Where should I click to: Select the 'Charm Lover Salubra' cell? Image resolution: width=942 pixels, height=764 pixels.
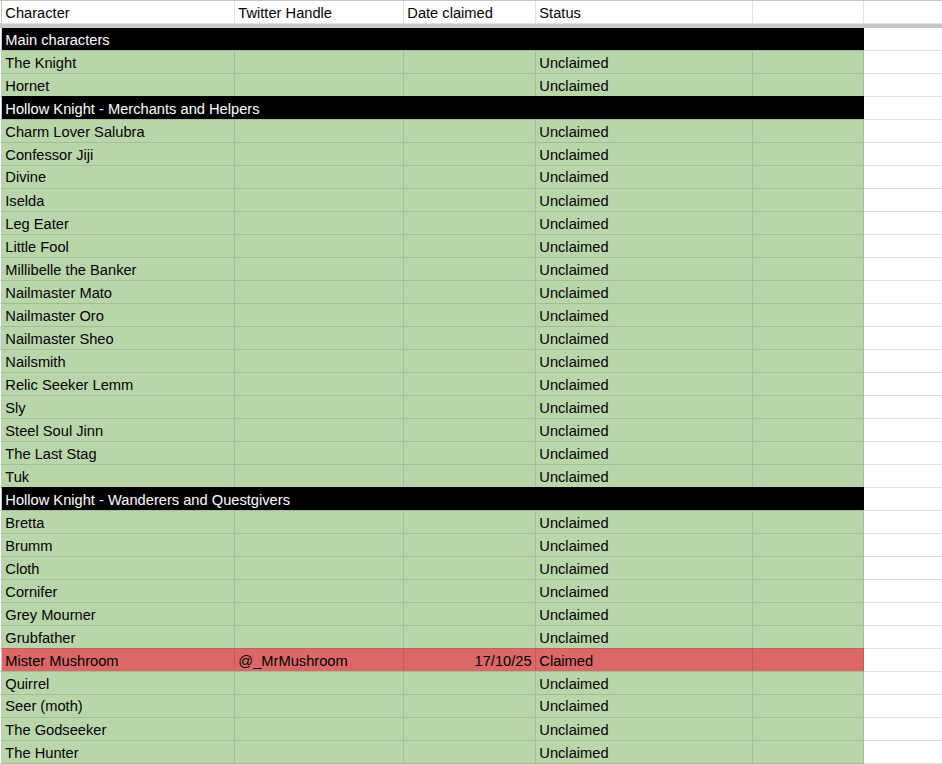tap(118, 132)
